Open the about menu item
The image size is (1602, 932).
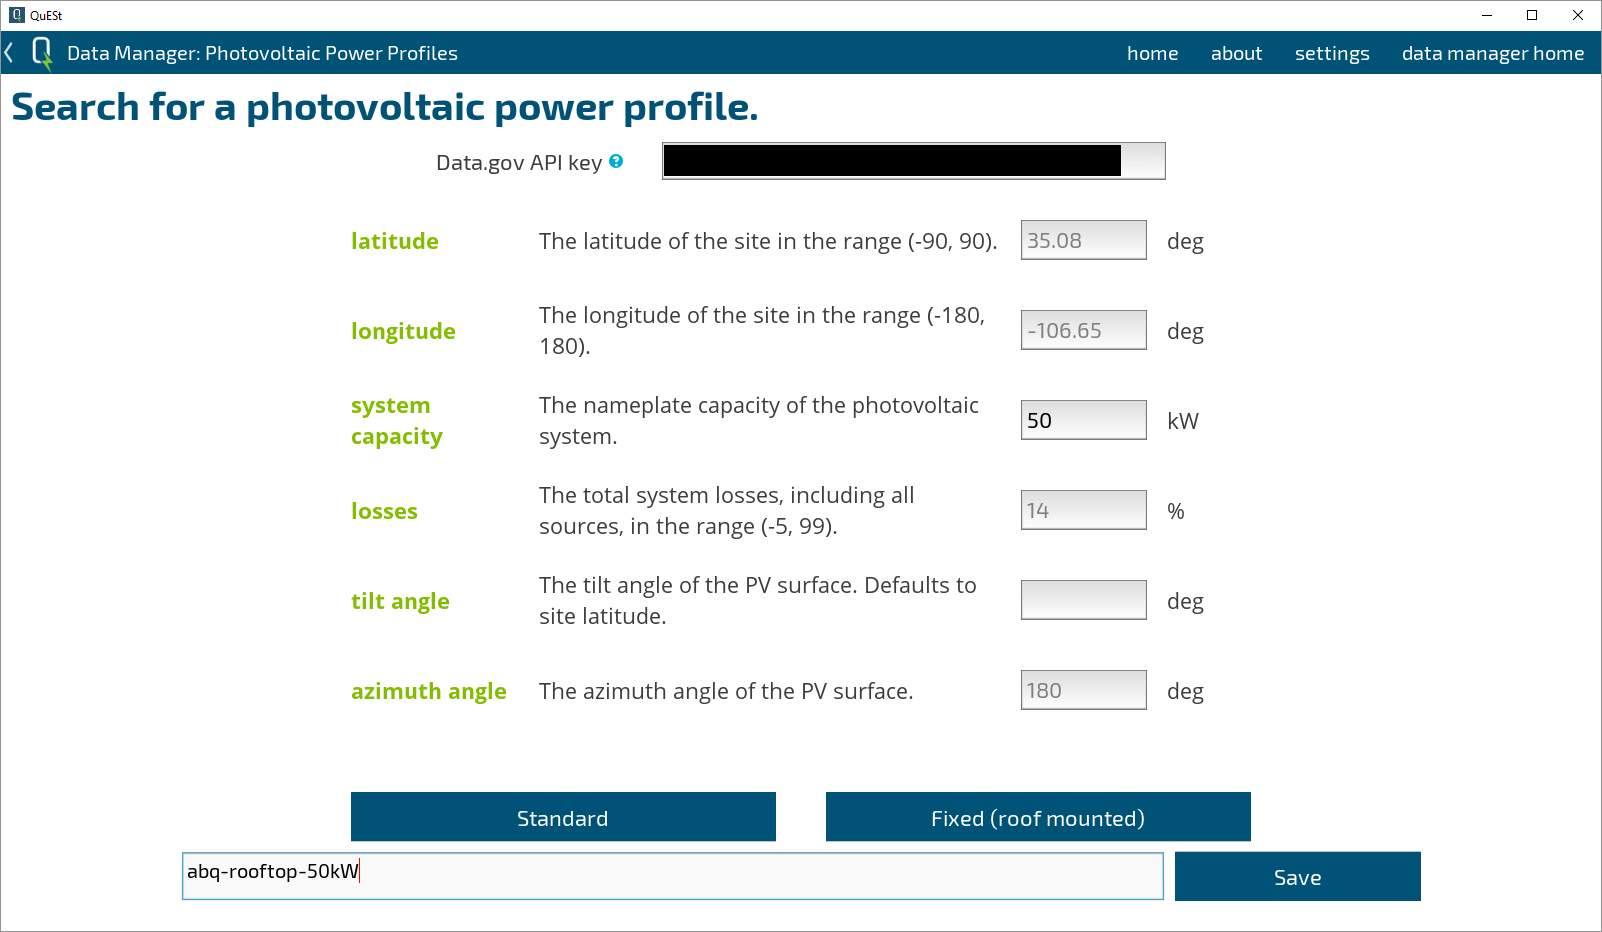pos(1236,53)
